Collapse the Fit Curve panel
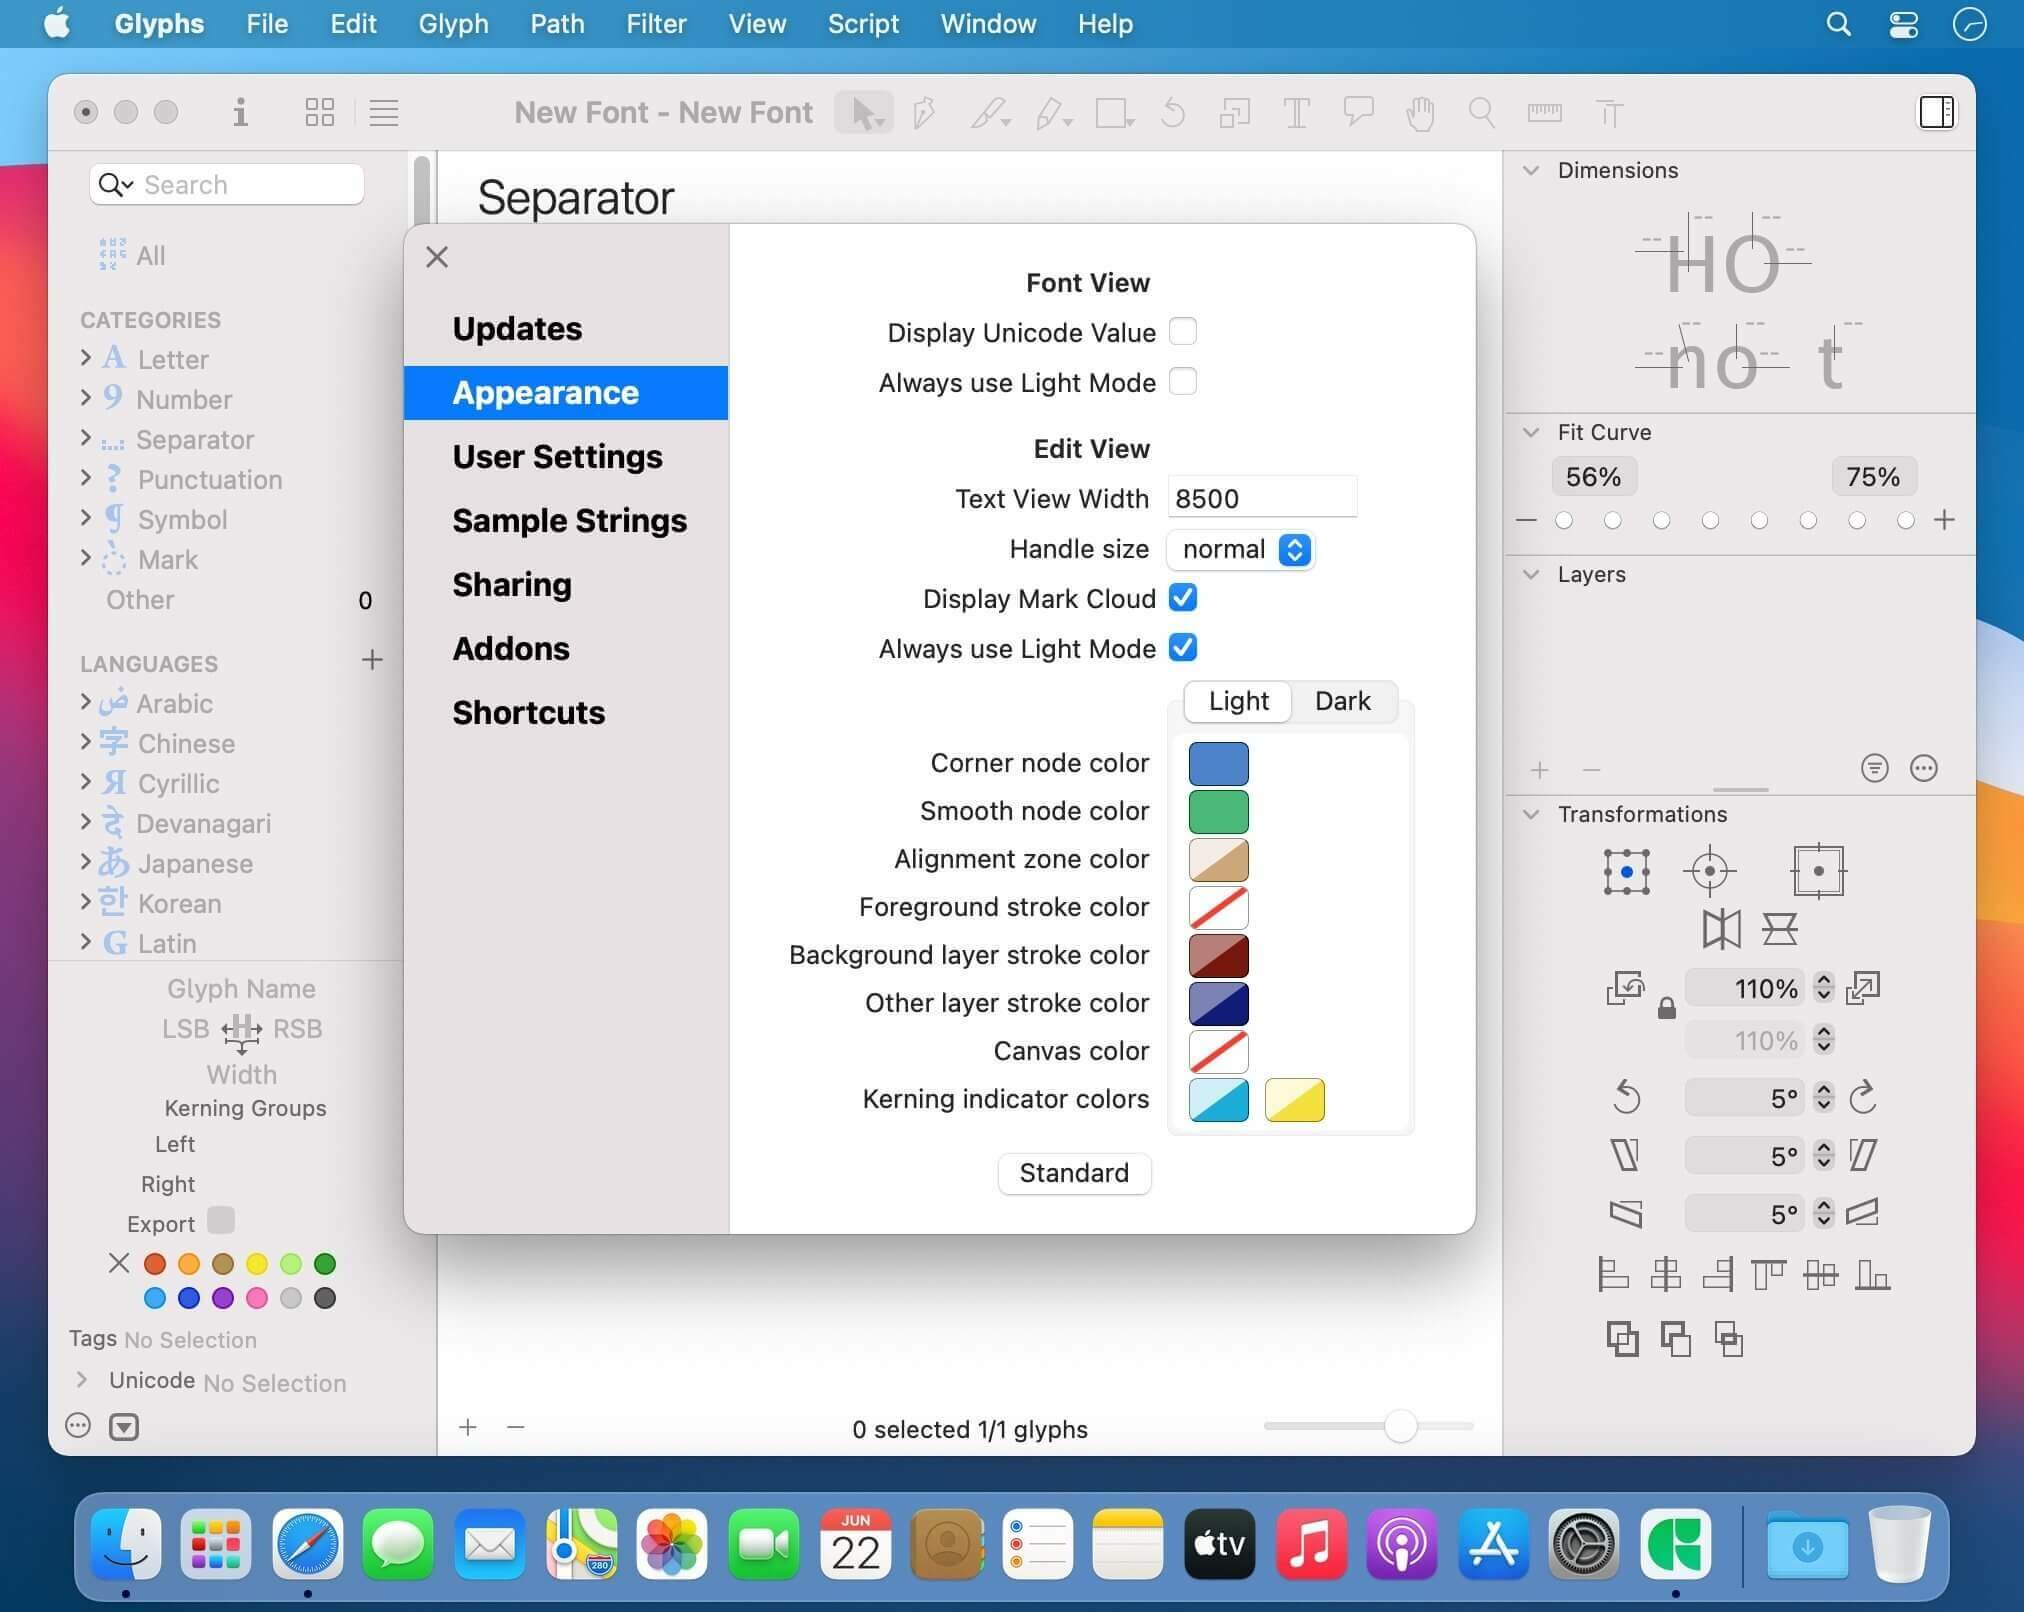This screenshot has height=1612, width=2024. coord(1530,432)
